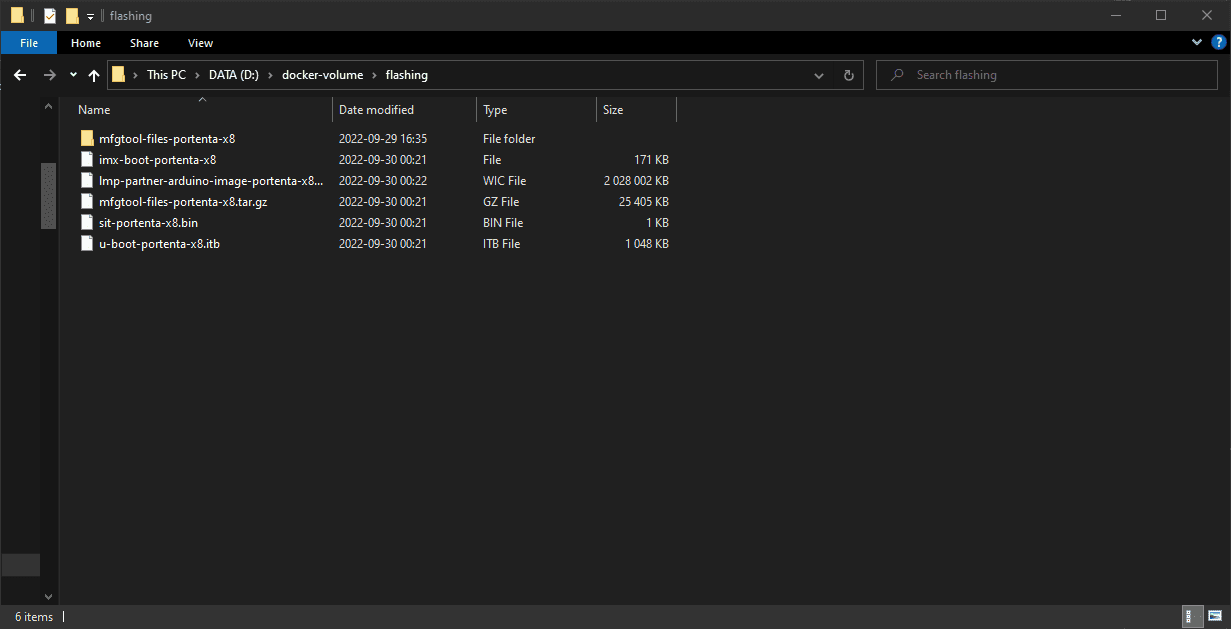Viewport: 1231px width, 629px height.
Task: Switch to the View tab
Action: [200, 43]
